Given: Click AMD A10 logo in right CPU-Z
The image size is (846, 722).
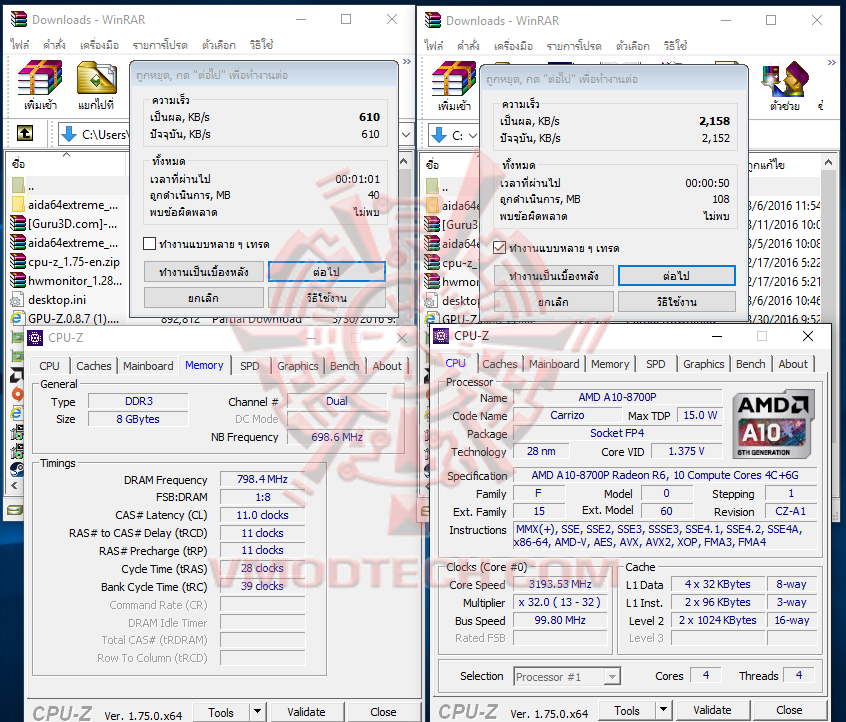Looking at the screenshot, I should tap(773, 424).
